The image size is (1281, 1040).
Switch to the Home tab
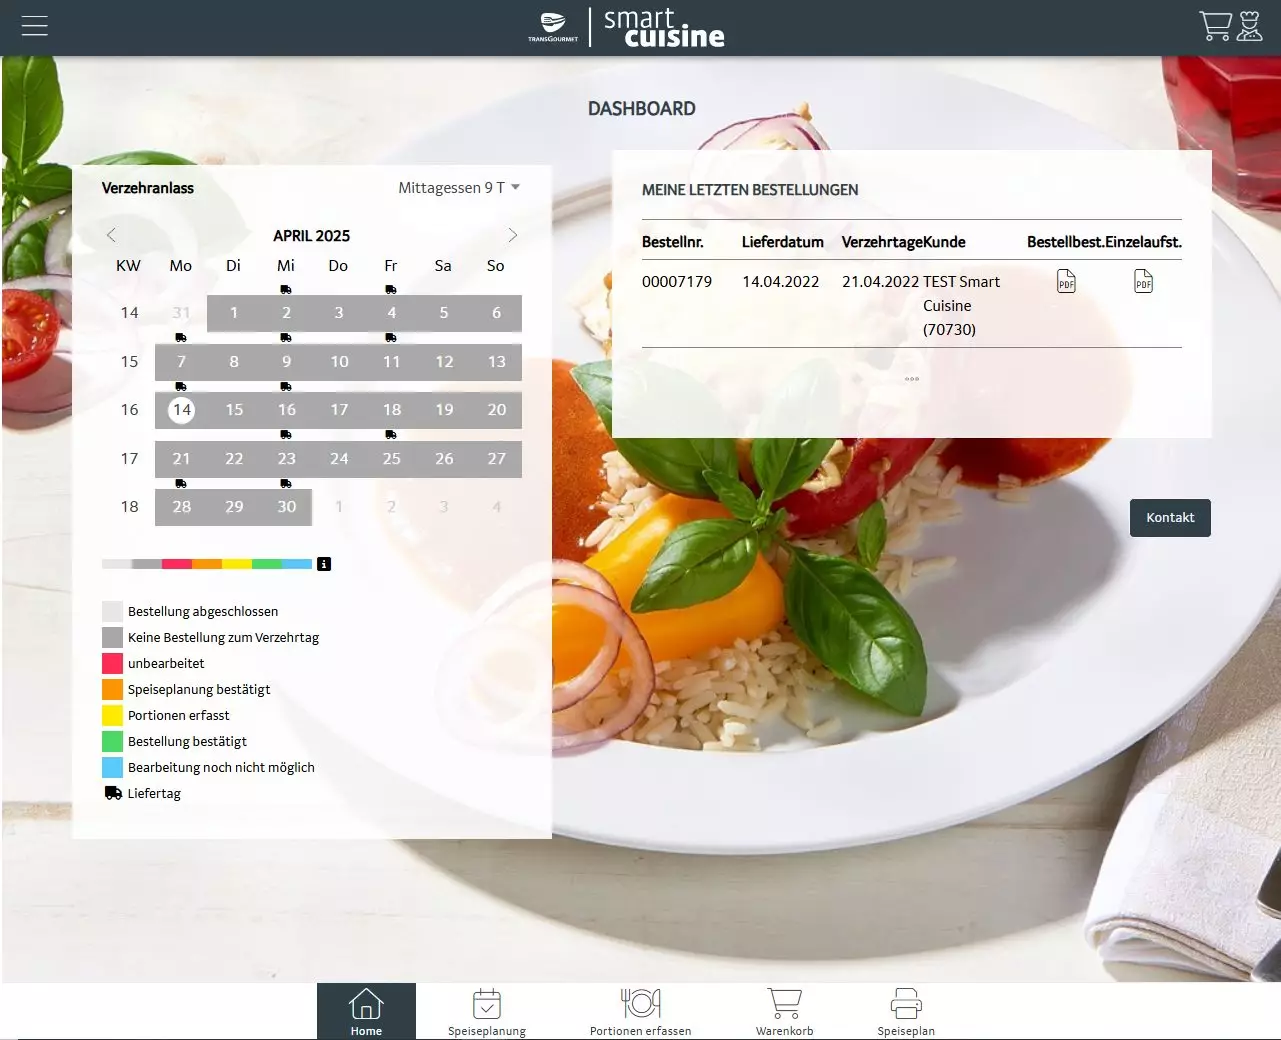(x=366, y=1011)
